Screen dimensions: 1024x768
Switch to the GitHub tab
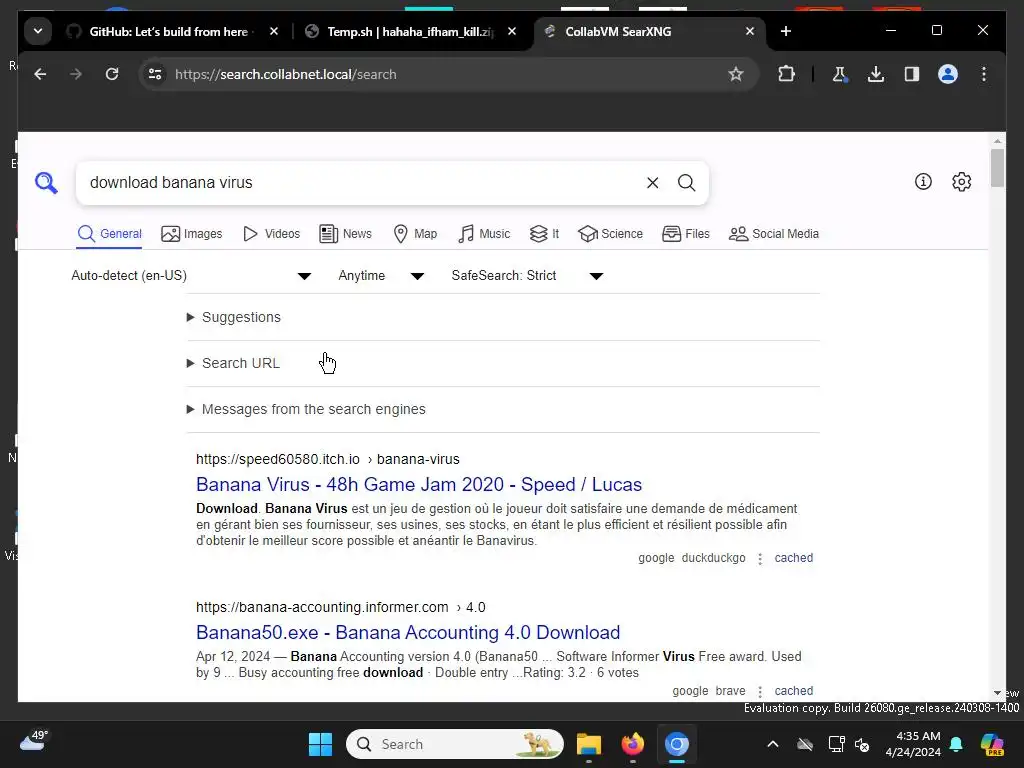[x=168, y=31]
